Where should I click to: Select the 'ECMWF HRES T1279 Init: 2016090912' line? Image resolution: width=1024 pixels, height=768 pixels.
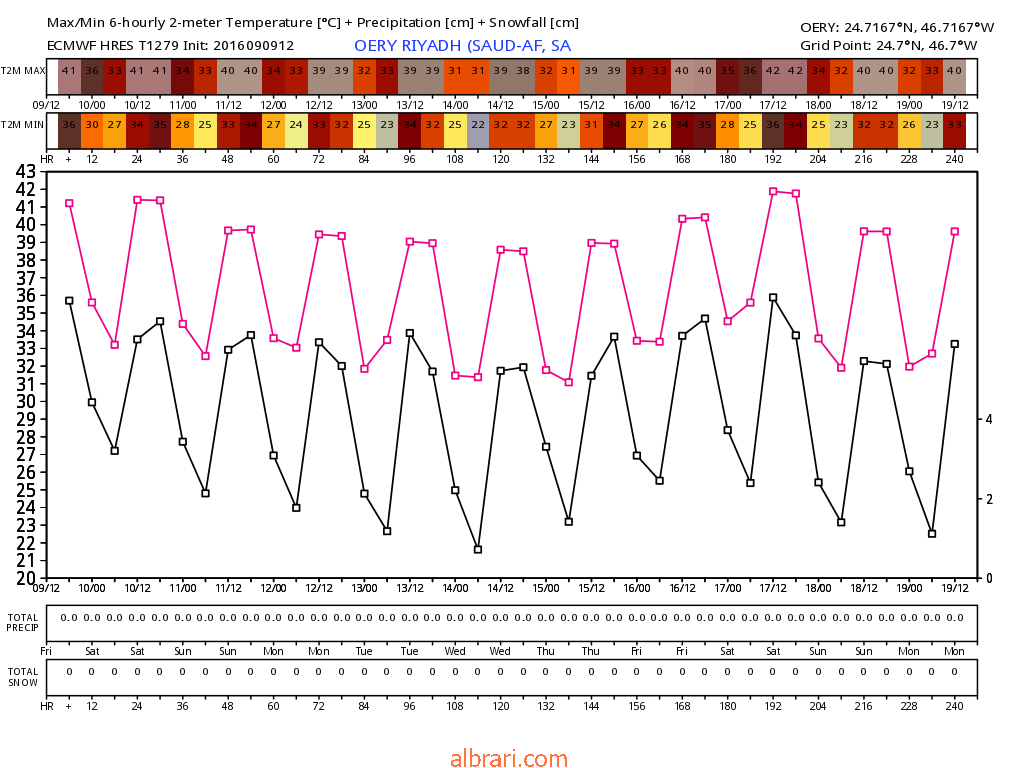(x=170, y=46)
